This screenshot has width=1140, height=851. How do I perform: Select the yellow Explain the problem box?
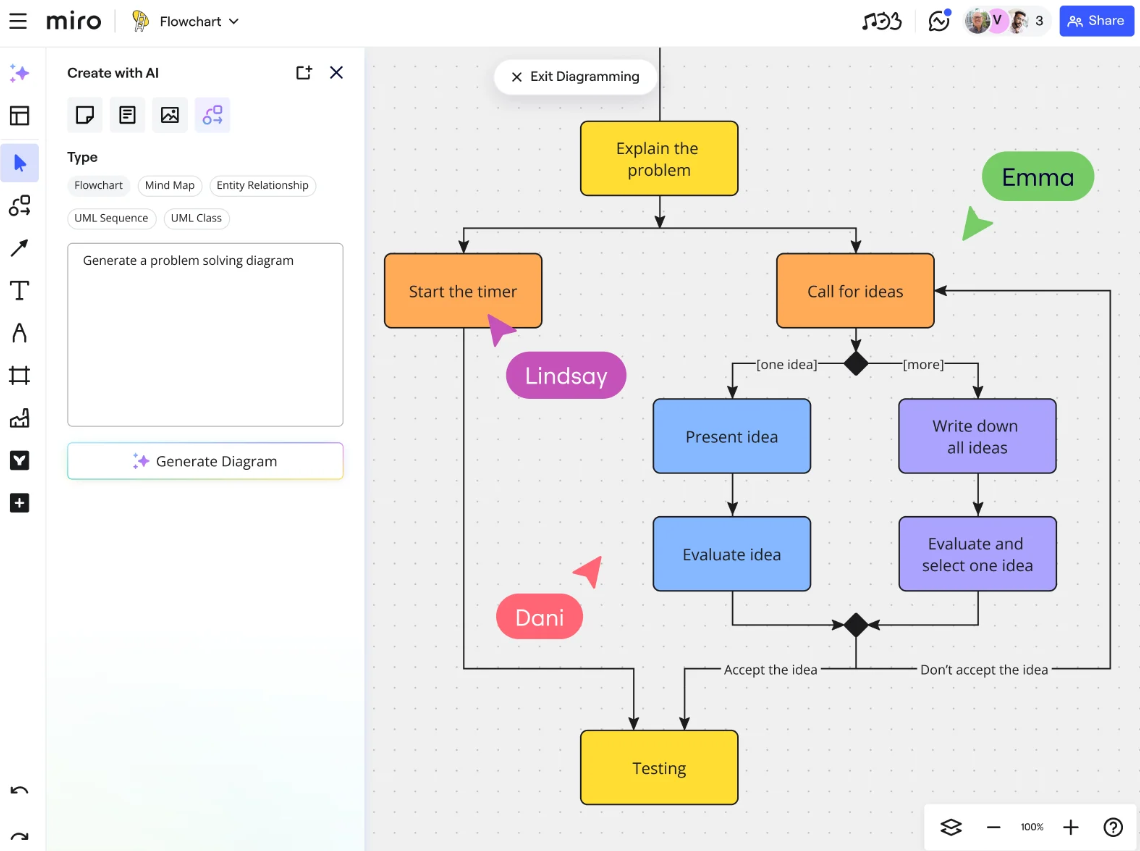(659, 159)
